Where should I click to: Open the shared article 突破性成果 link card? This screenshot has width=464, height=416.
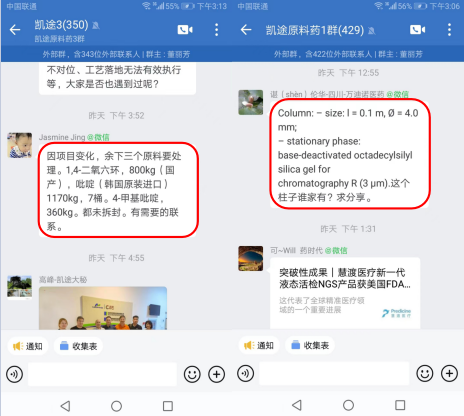(345, 293)
